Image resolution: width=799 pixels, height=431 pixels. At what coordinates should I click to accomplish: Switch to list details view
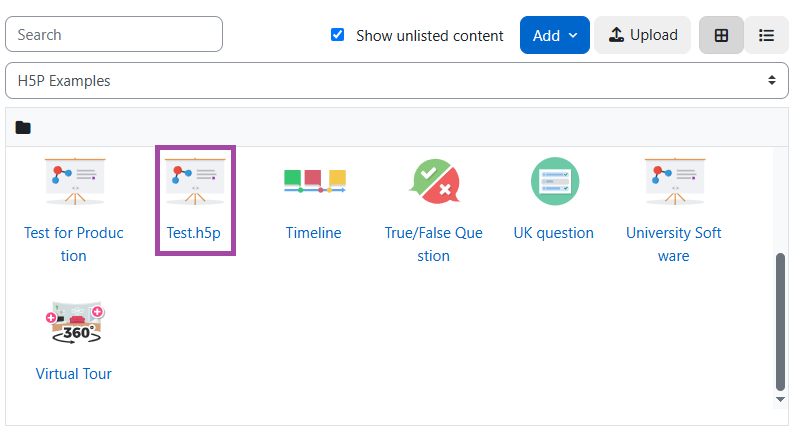[766, 35]
